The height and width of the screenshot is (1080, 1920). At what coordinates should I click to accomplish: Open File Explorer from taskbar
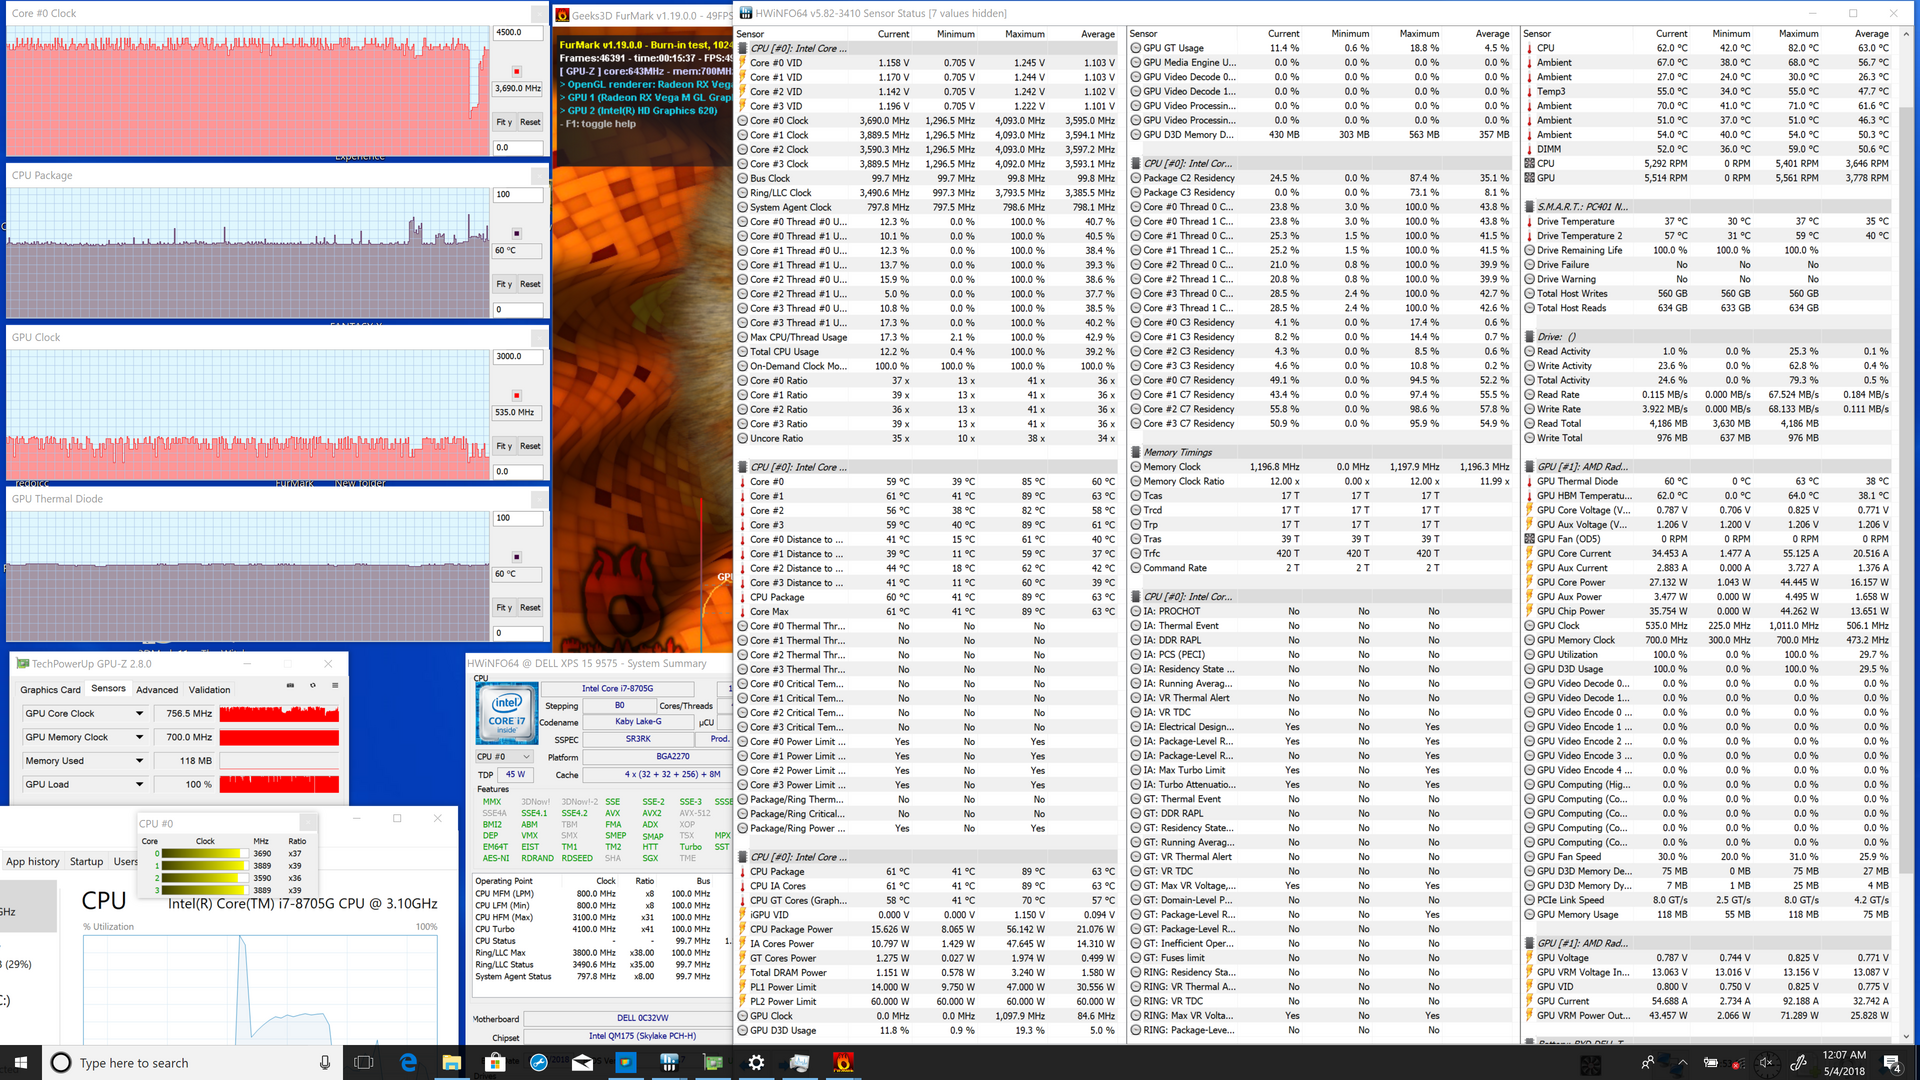(451, 1062)
